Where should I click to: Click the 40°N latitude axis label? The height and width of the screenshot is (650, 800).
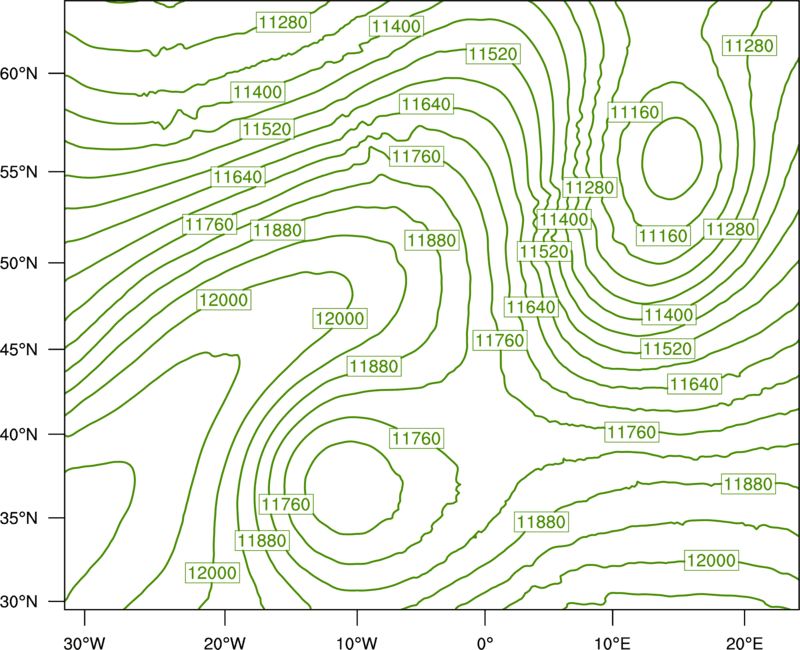19,435
